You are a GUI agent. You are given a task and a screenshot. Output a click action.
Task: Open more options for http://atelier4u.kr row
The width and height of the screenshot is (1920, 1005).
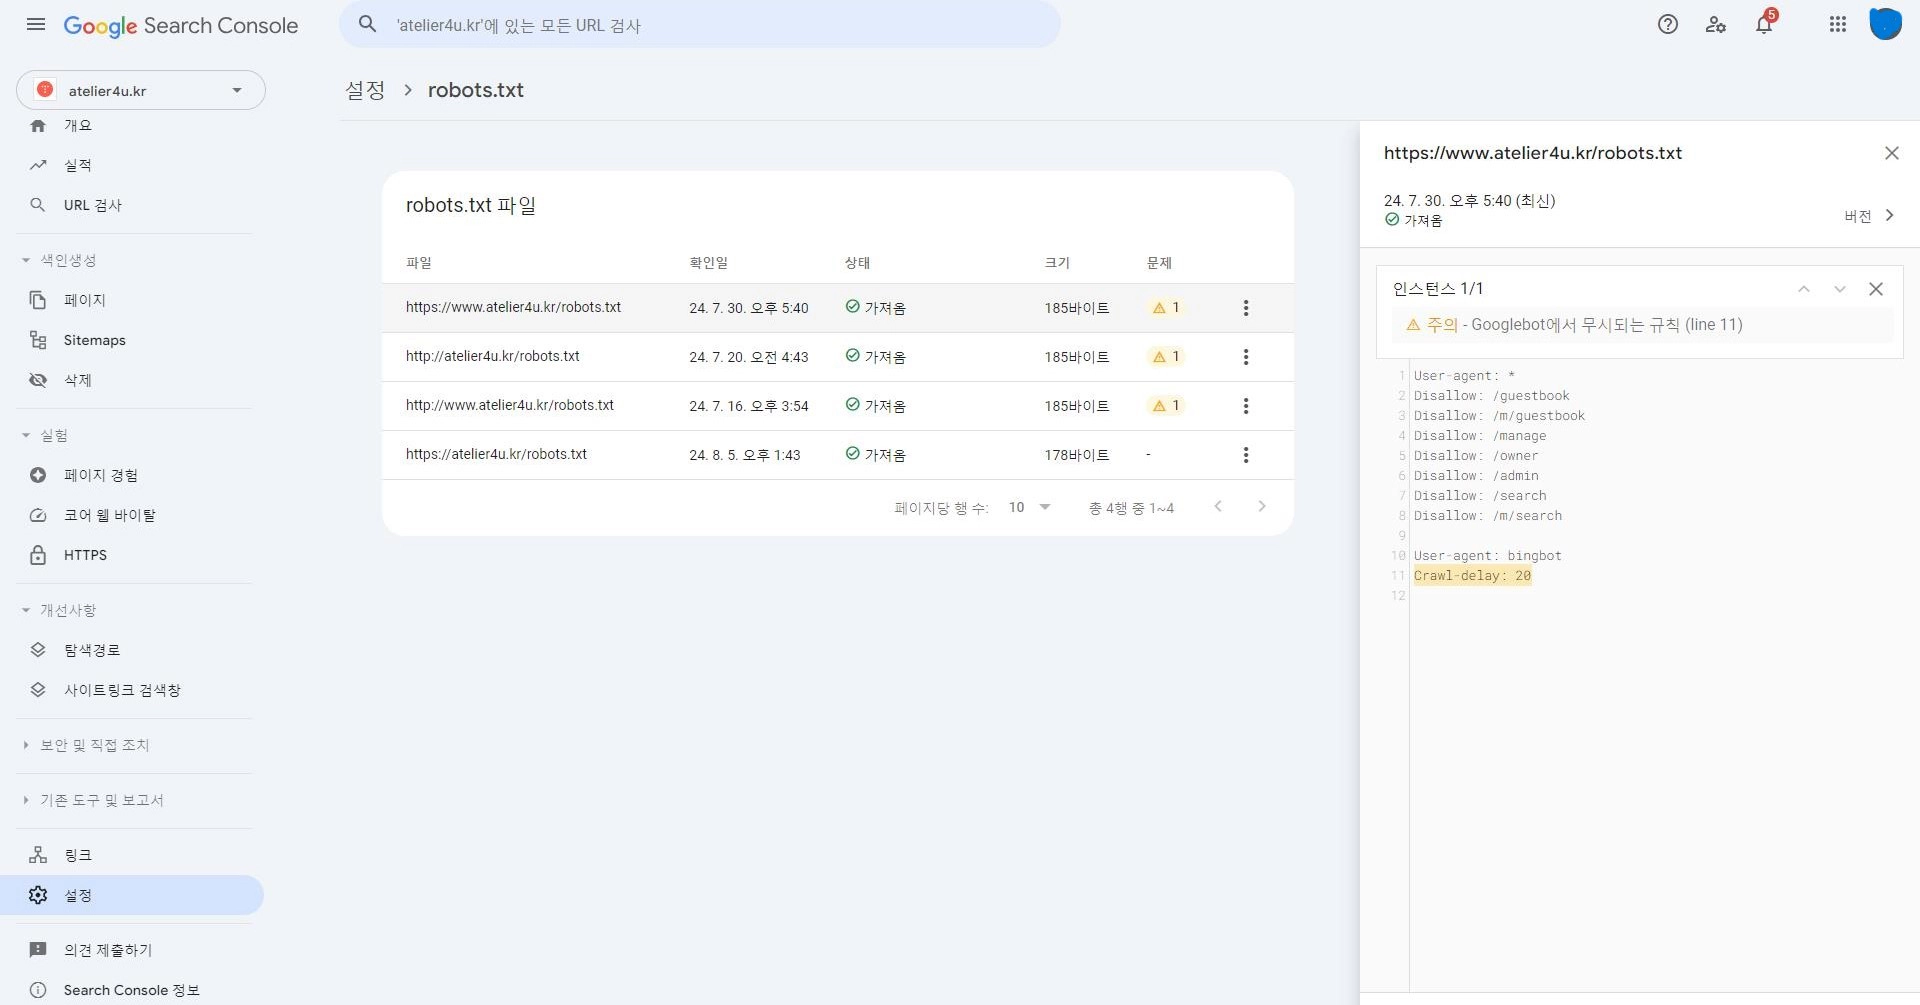click(x=1246, y=357)
